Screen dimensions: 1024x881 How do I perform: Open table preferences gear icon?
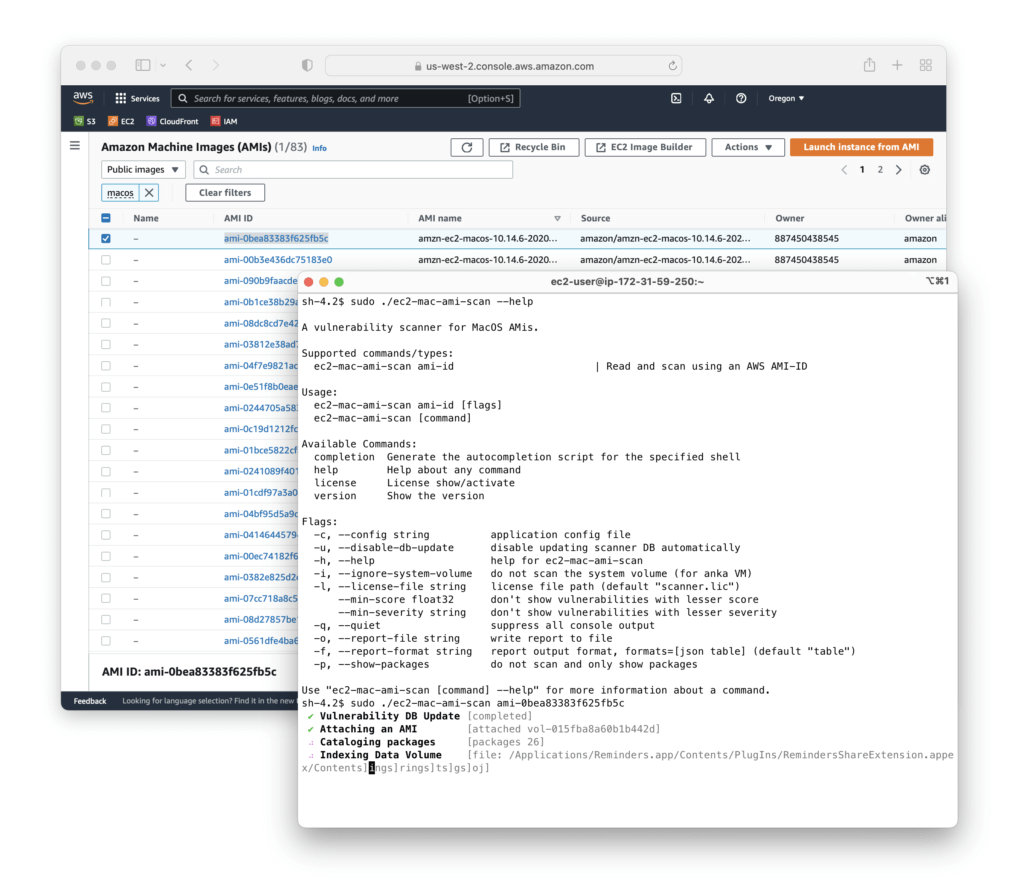925,170
